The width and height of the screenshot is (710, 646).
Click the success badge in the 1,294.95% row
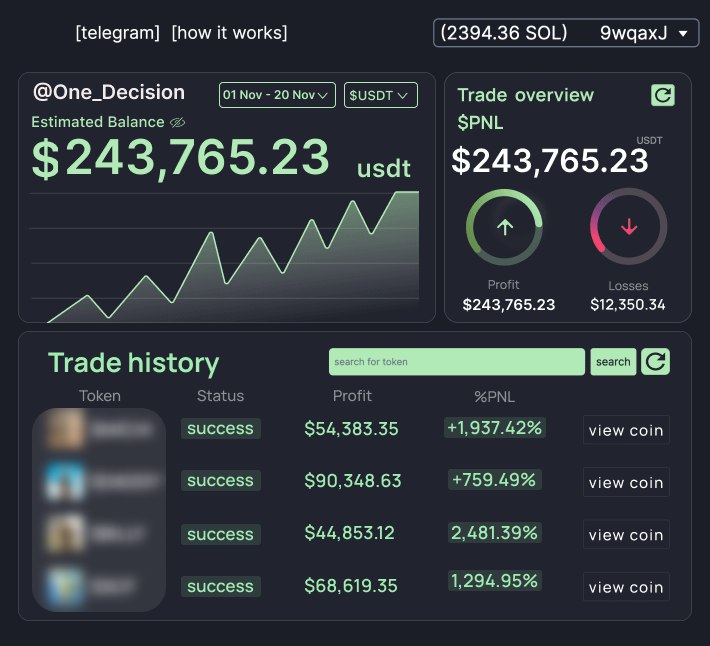tap(221, 586)
